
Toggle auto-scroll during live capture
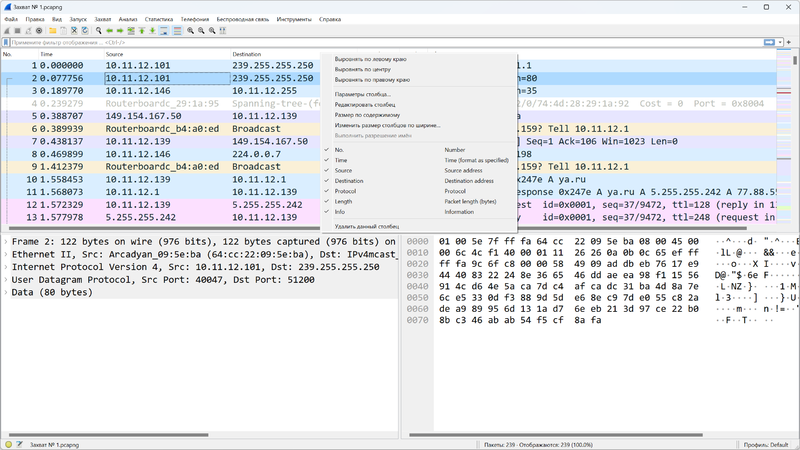point(164,31)
